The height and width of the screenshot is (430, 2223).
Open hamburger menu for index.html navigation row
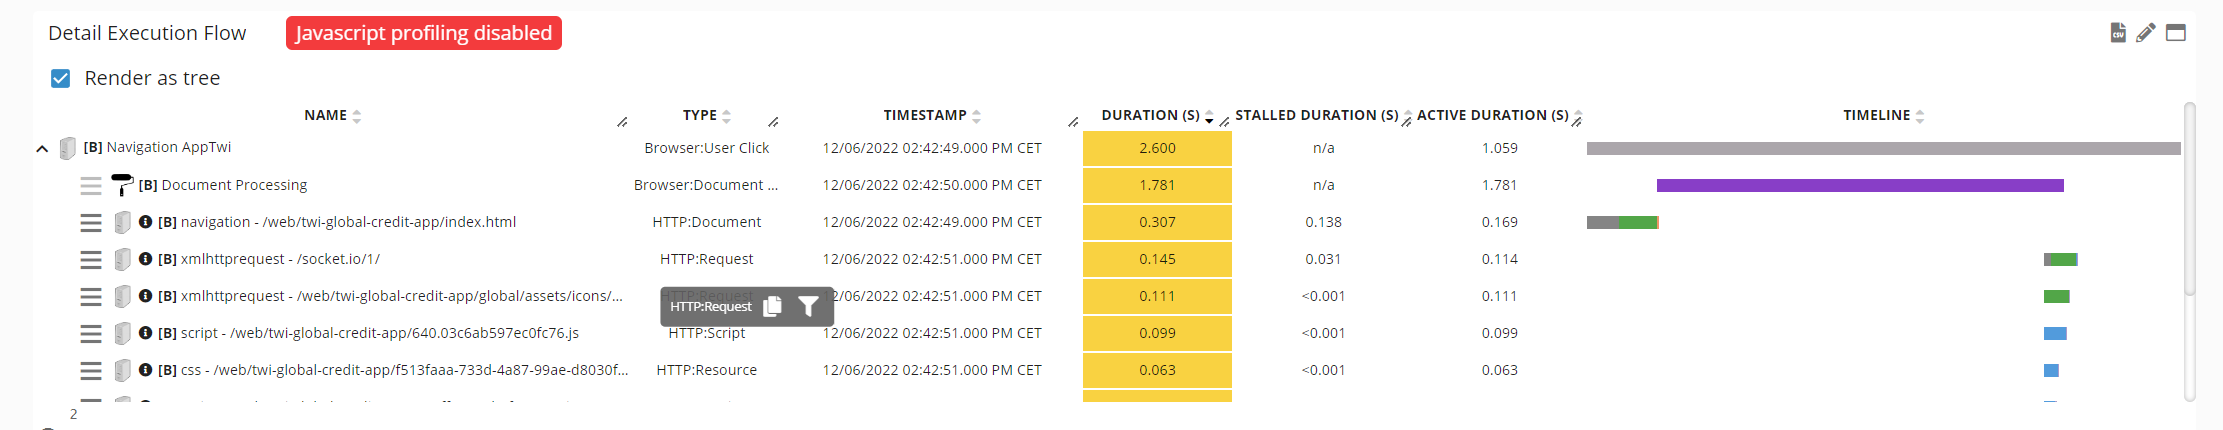[91, 222]
